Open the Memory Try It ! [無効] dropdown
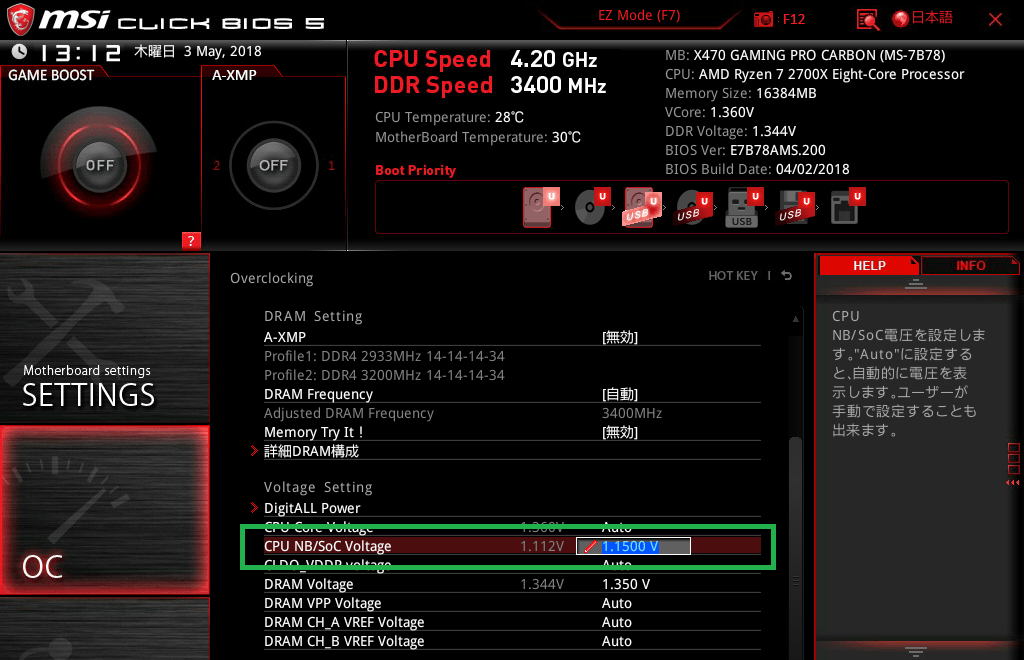Viewport: 1024px width, 660px height. pos(620,432)
